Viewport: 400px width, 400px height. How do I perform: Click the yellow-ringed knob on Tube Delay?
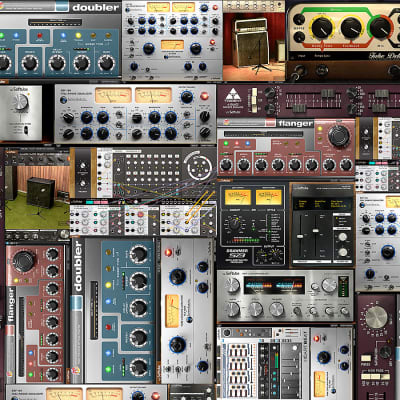[x=321, y=27]
